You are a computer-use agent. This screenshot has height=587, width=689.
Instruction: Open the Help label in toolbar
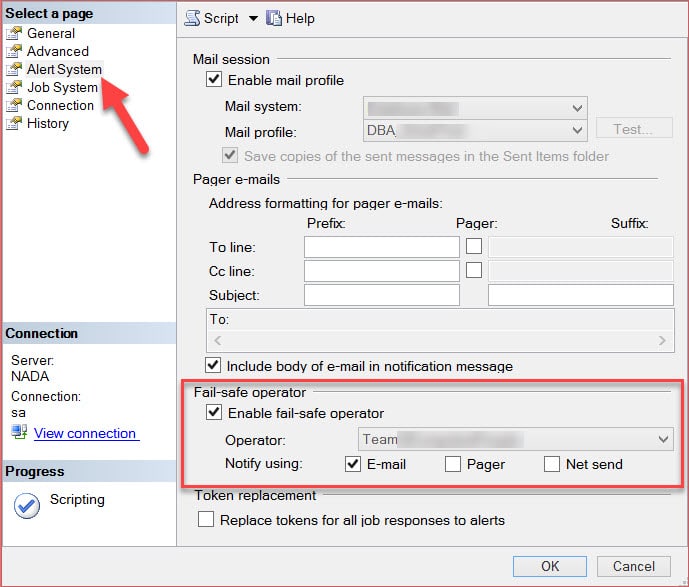[300, 18]
